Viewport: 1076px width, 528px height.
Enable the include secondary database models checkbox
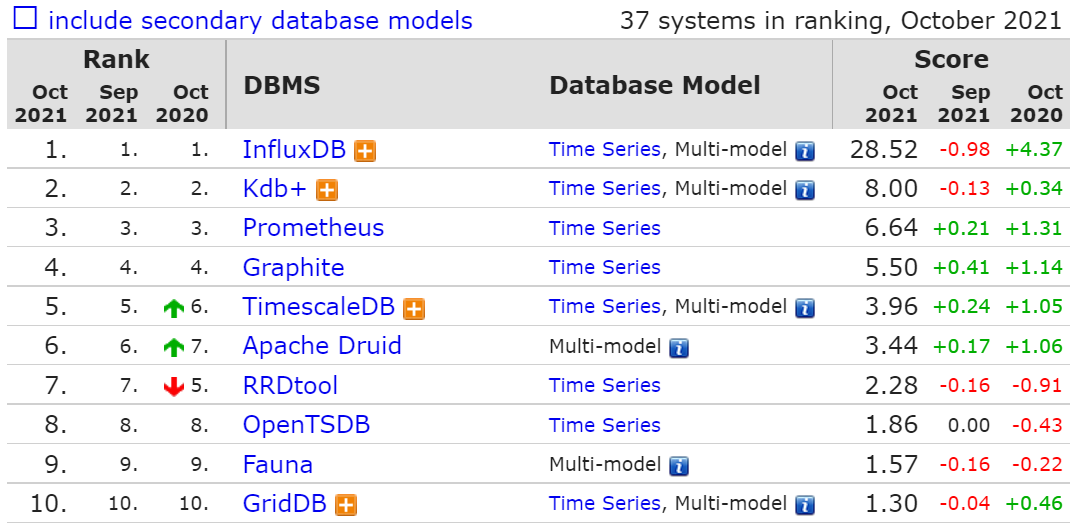point(25,19)
